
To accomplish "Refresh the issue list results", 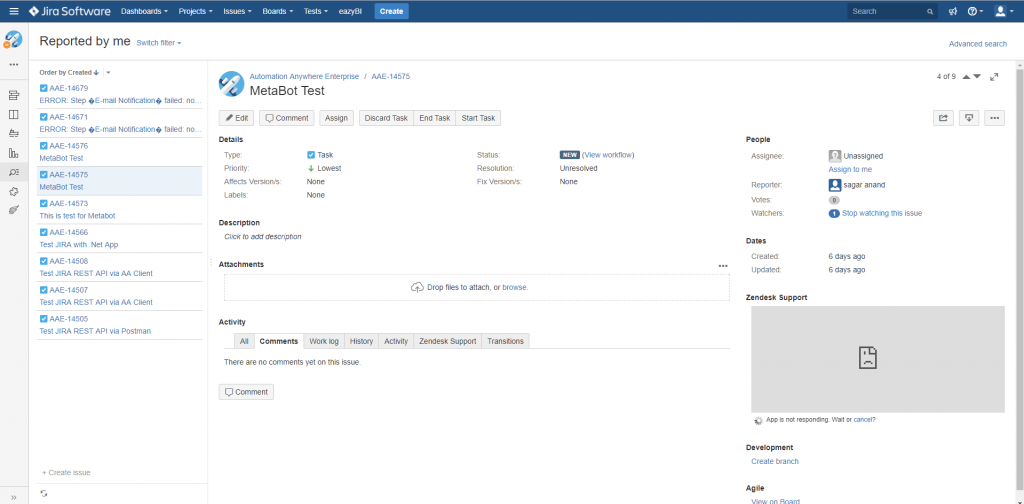I will click(x=44, y=493).
